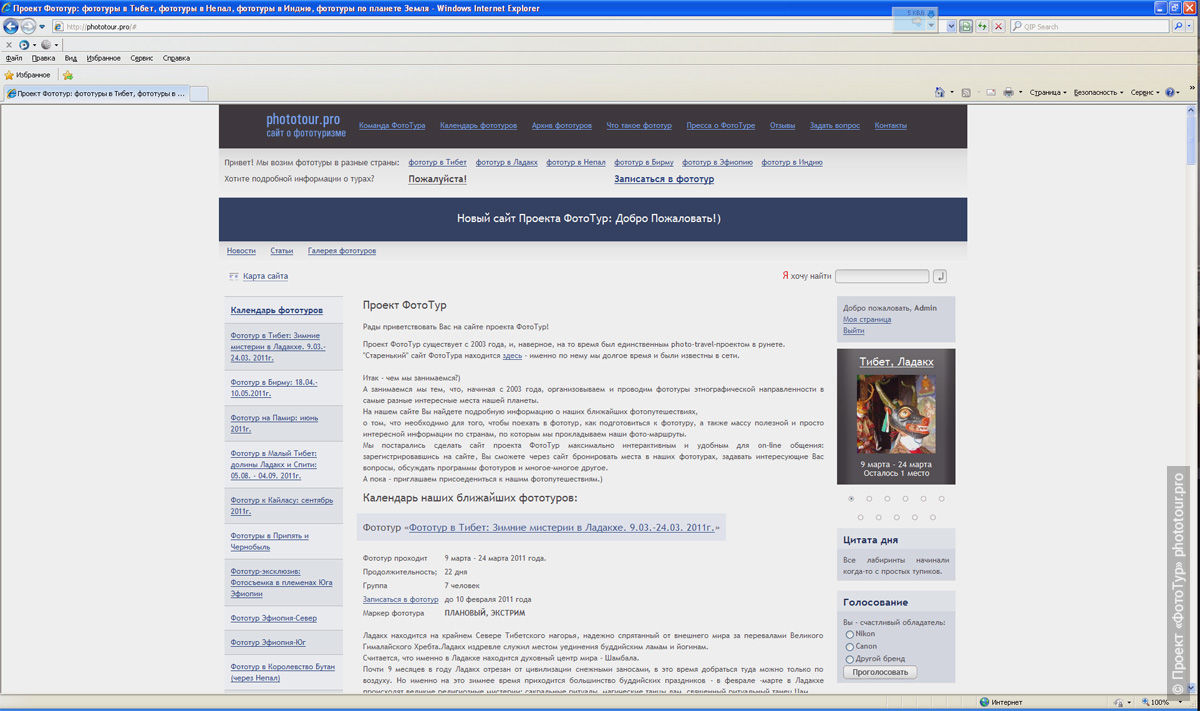Viewport: 1200px width, 711px height.
Task: Click the Контакты link in top navigation
Action: 890,125
